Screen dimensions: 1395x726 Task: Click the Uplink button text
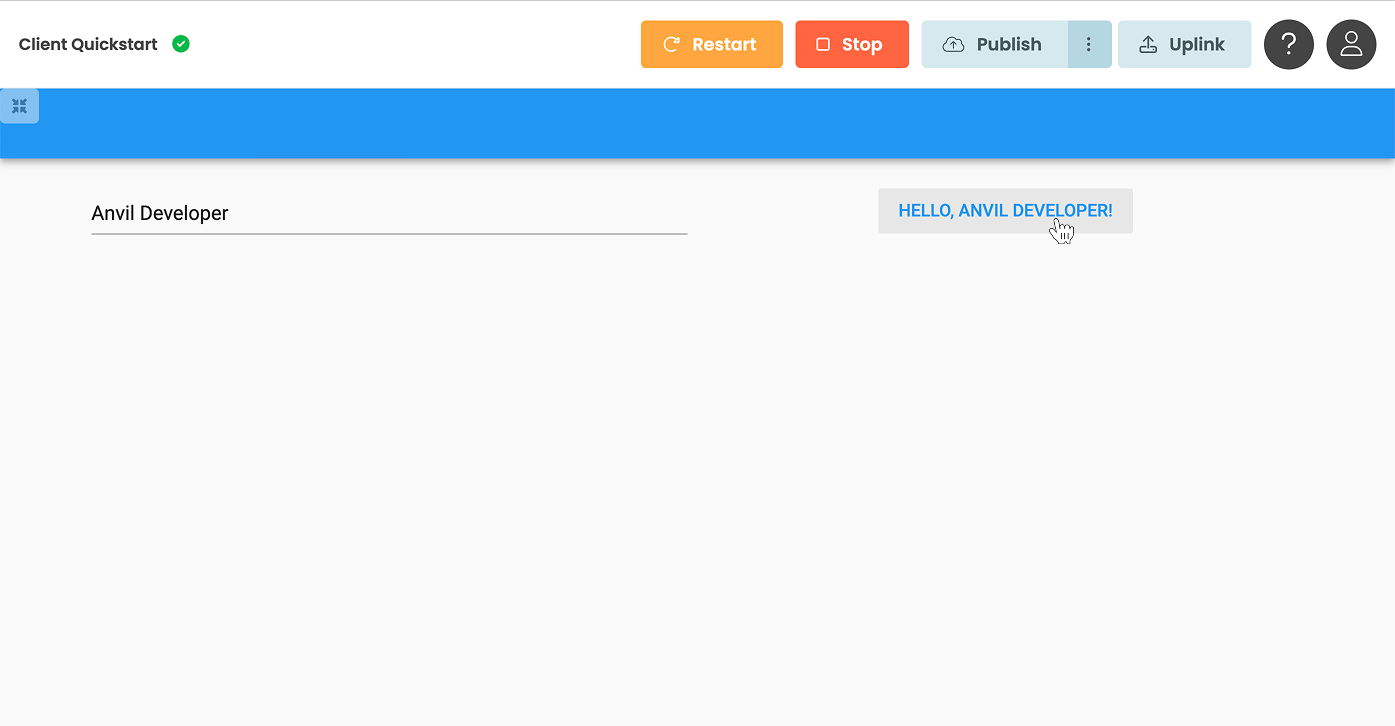click(1196, 44)
